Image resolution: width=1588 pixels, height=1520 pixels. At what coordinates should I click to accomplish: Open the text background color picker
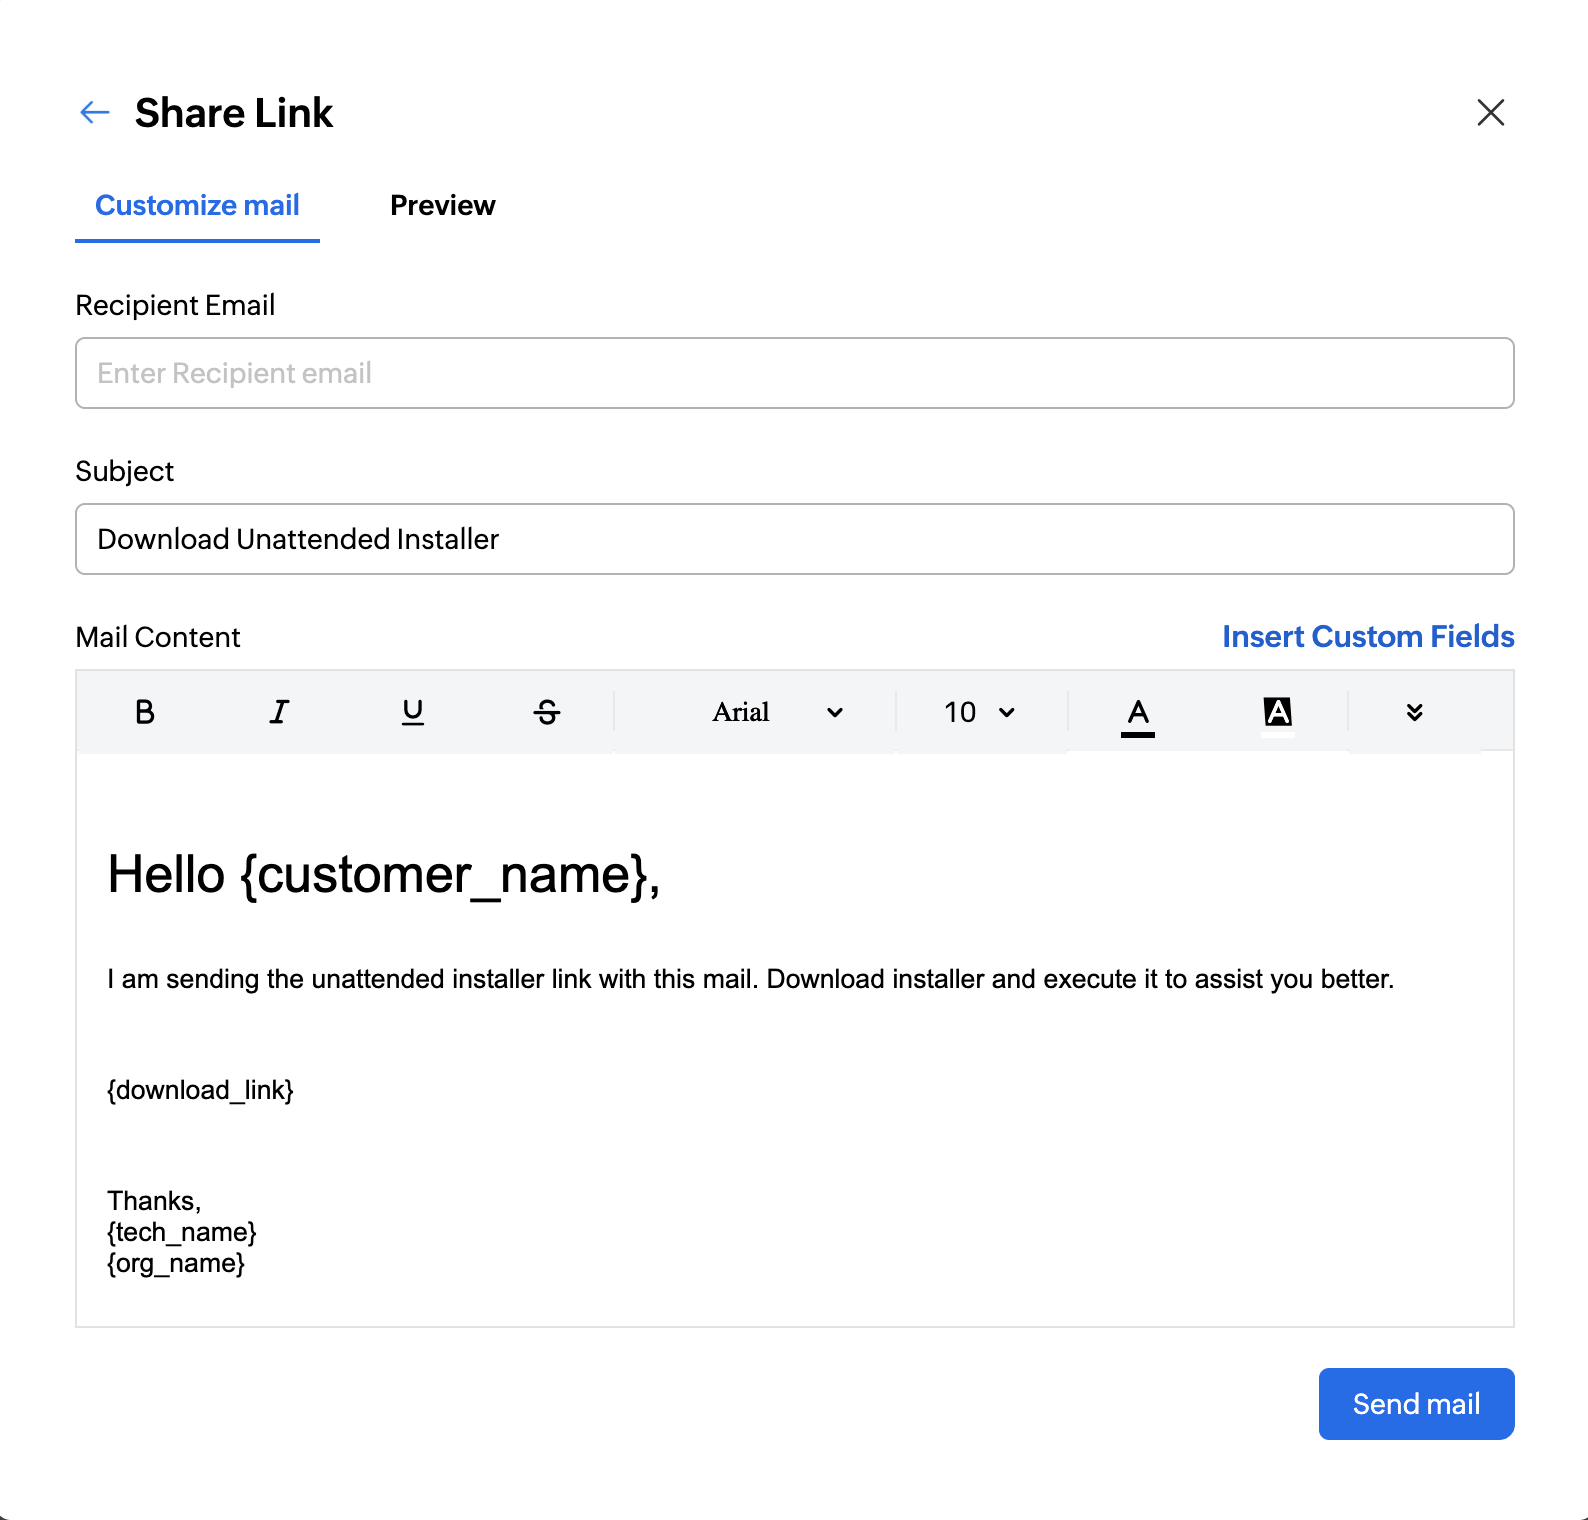pyautogui.click(x=1277, y=713)
